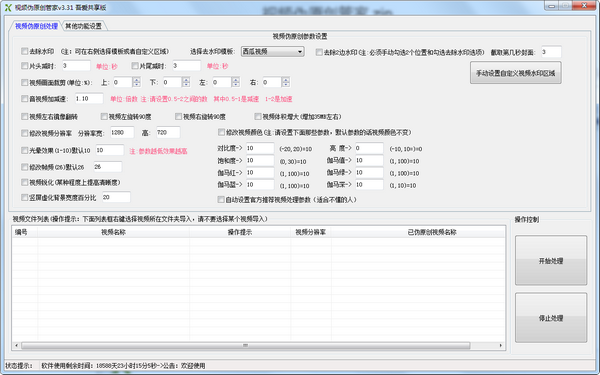The width and height of the screenshot is (600, 375).
Task: Click the 软件使用剩余时间 status bar text
Action: [x=123, y=366]
